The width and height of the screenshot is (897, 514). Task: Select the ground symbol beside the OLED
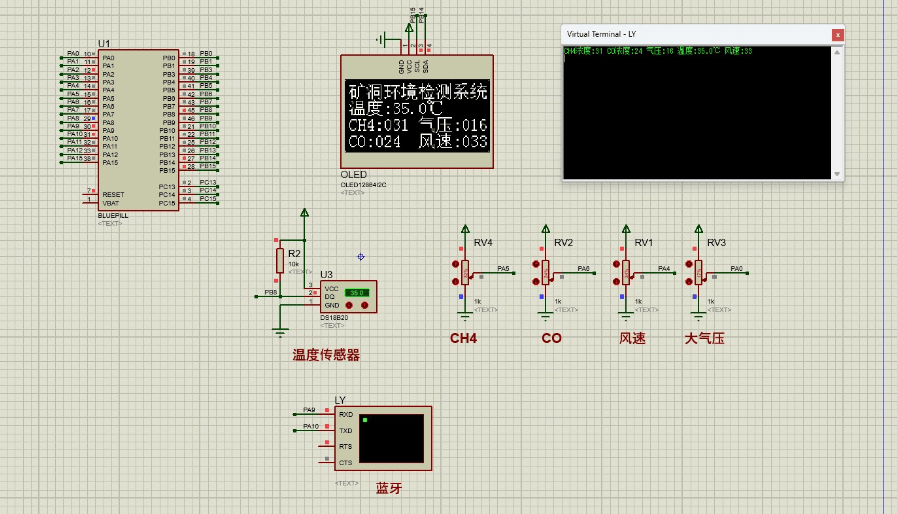pyautogui.click(x=380, y=41)
